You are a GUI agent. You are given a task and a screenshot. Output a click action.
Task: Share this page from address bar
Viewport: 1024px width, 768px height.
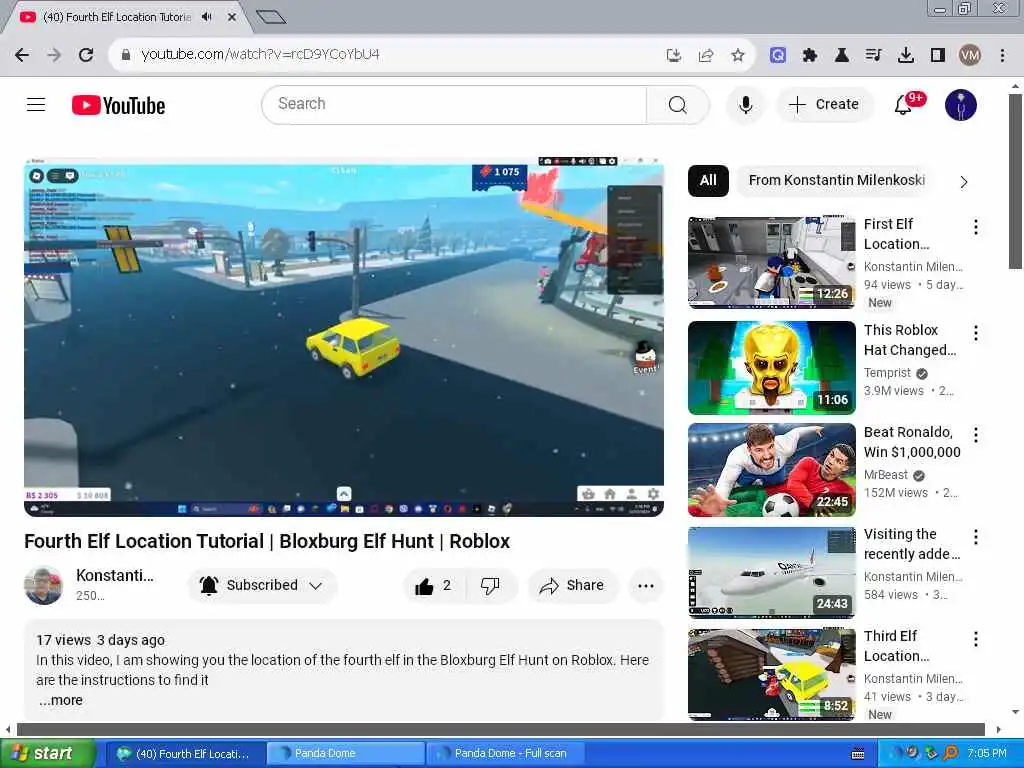[706, 56]
